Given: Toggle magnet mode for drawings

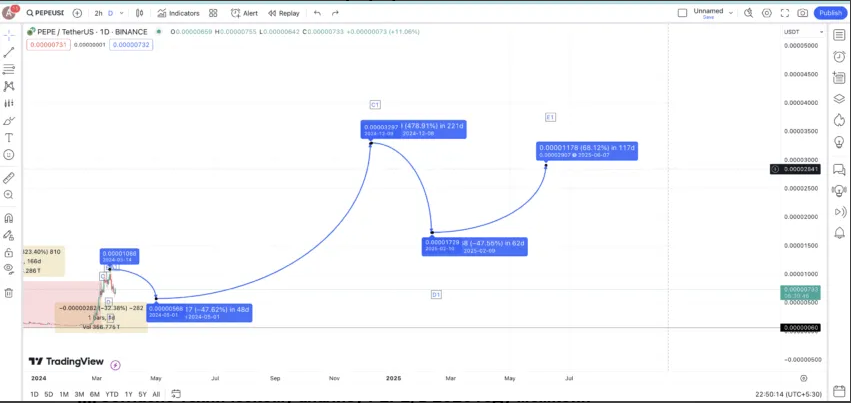Looking at the screenshot, I should [x=9, y=218].
